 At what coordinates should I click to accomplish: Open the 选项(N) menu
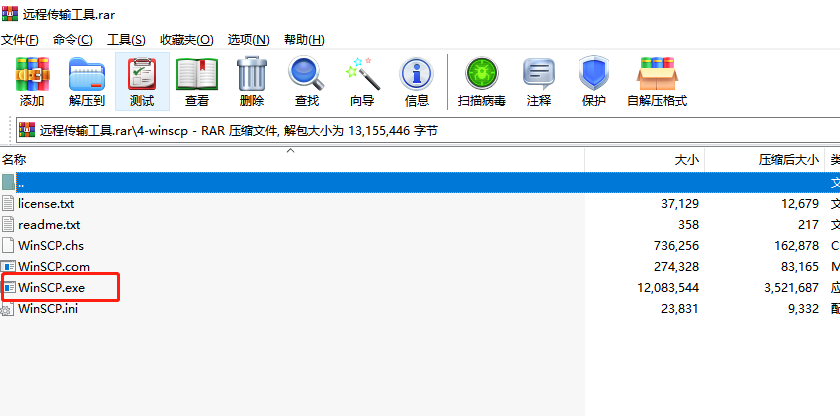pos(249,40)
